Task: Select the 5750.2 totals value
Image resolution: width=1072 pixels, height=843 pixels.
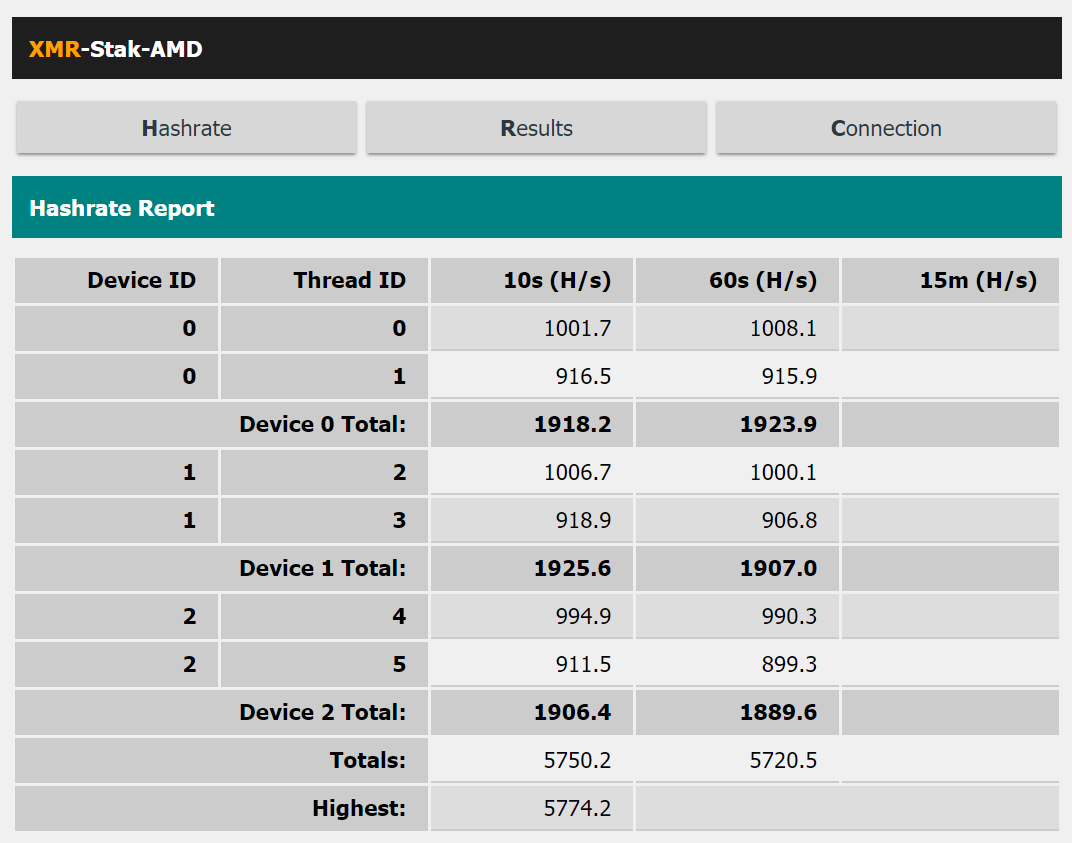Action: tap(578, 760)
